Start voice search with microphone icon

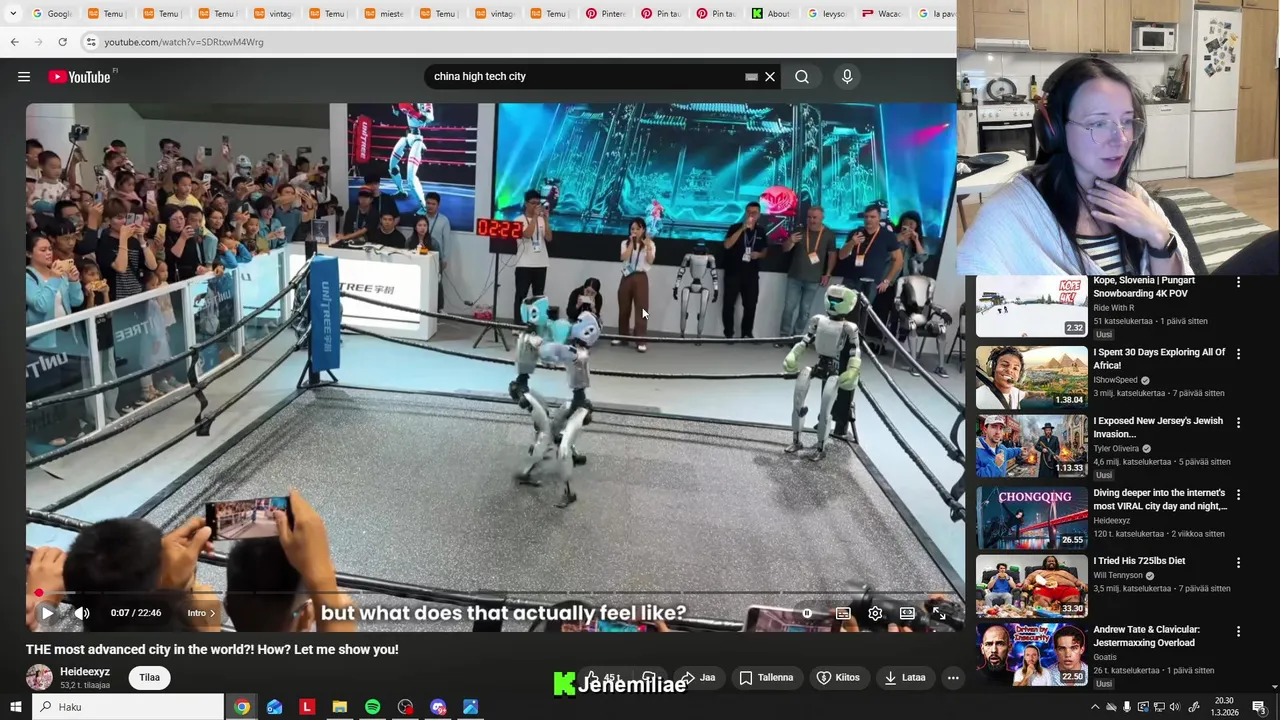tap(847, 77)
